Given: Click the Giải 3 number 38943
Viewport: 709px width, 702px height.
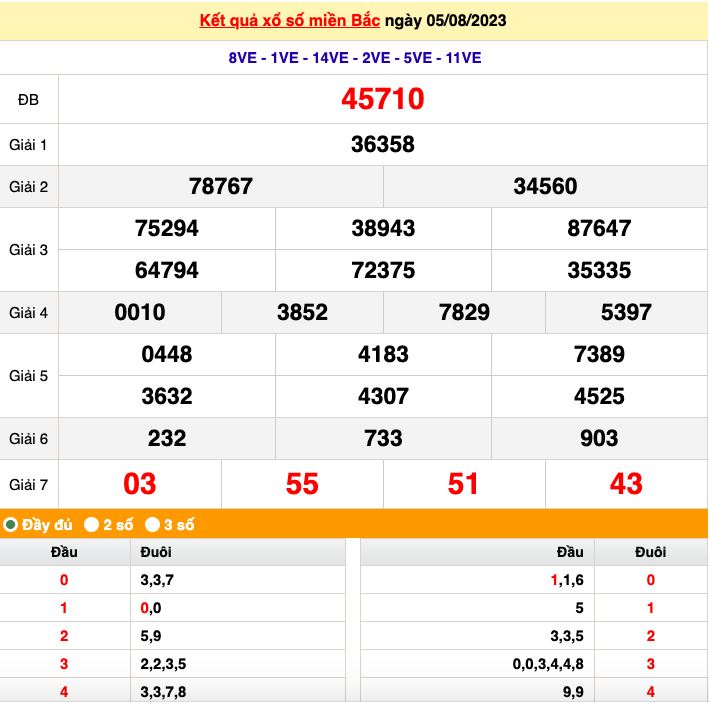Looking at the screenshot, I should [383, 228].
